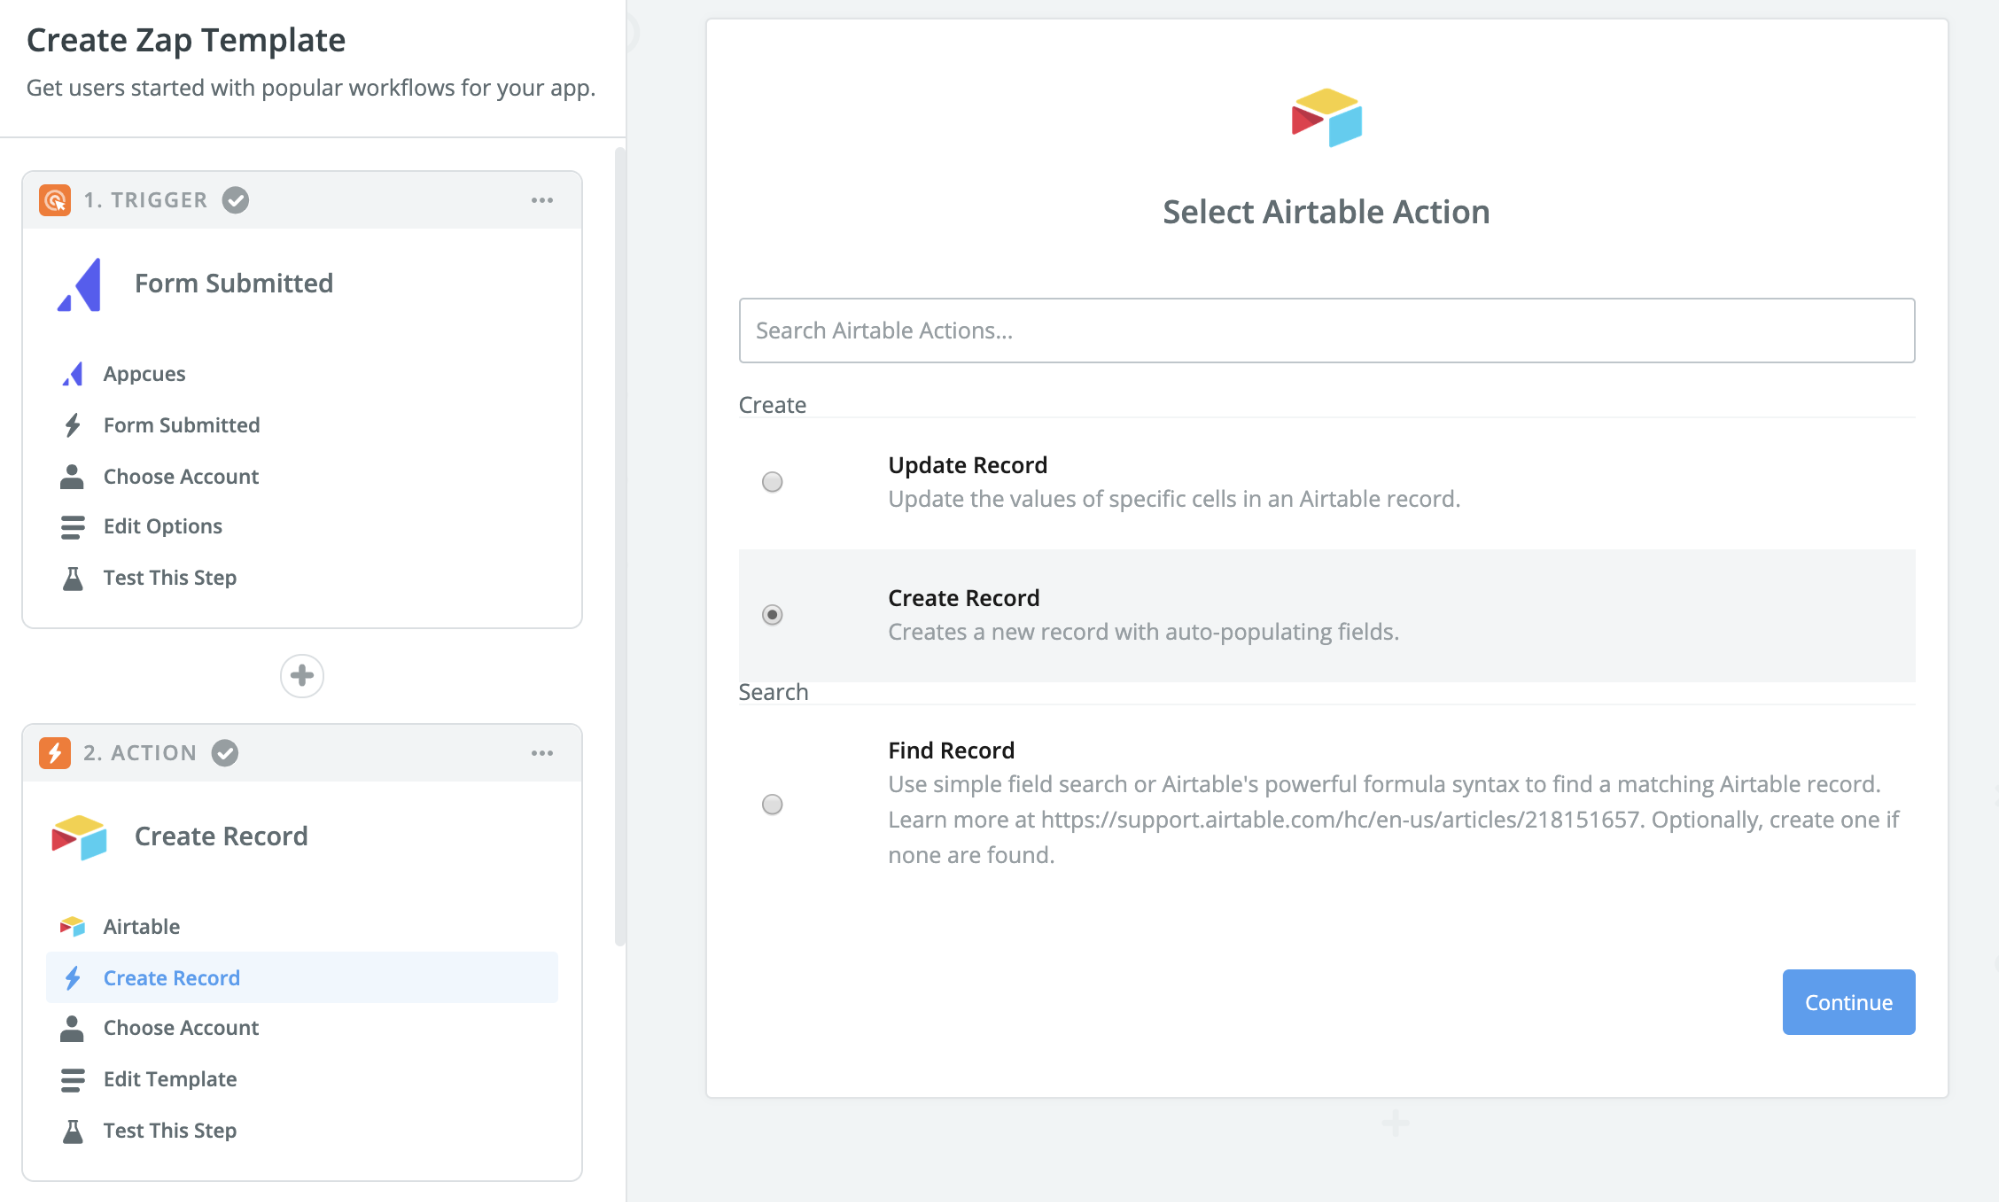Select the Update Record radio button
The image size is (1999, 1202).
point(772,482)
